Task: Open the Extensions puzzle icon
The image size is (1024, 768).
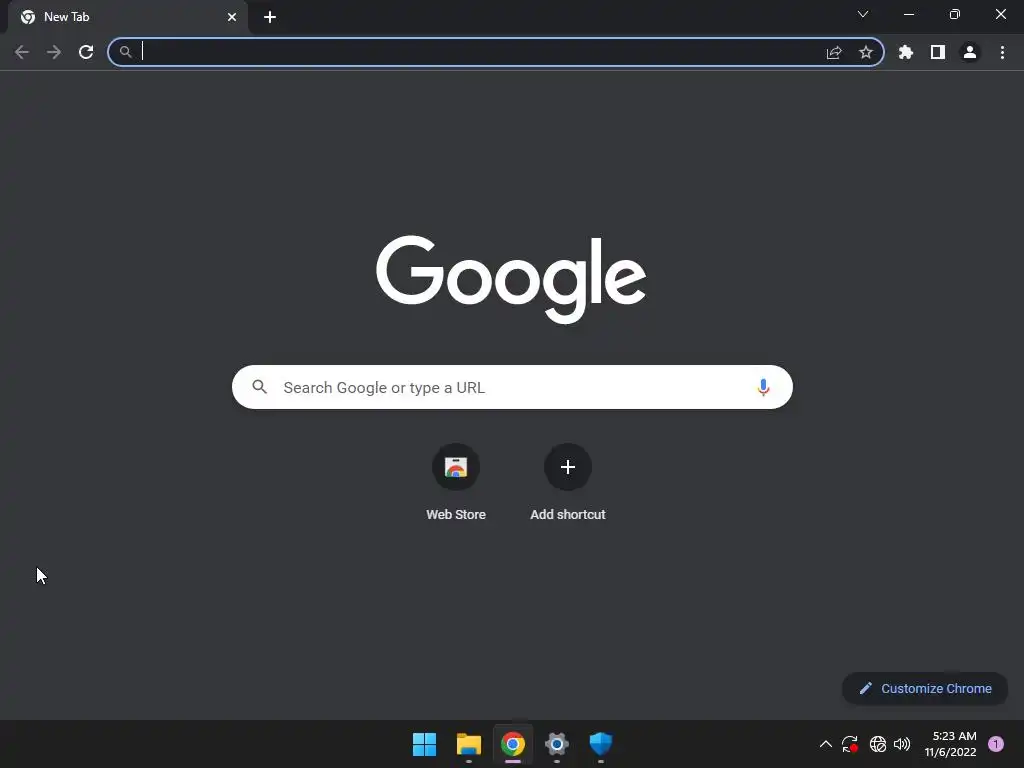Action: point(906,52)
